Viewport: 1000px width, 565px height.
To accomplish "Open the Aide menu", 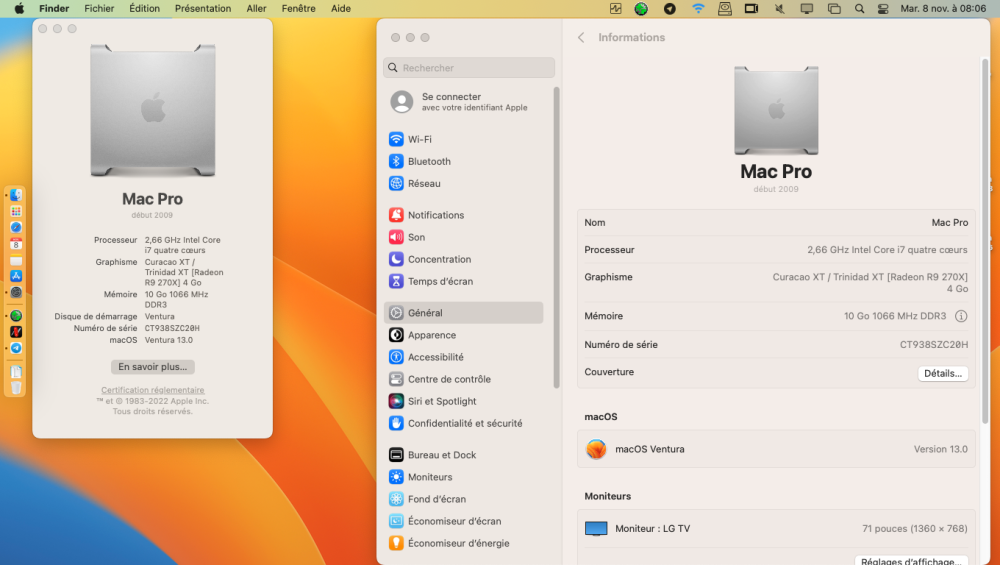I will (x=341, y=8).
